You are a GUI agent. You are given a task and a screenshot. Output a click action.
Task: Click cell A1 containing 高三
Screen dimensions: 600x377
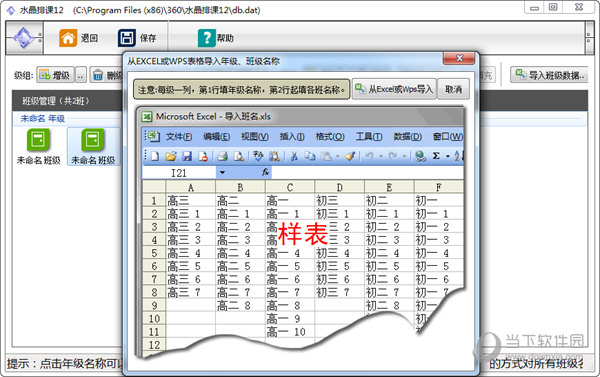[191, 201]
